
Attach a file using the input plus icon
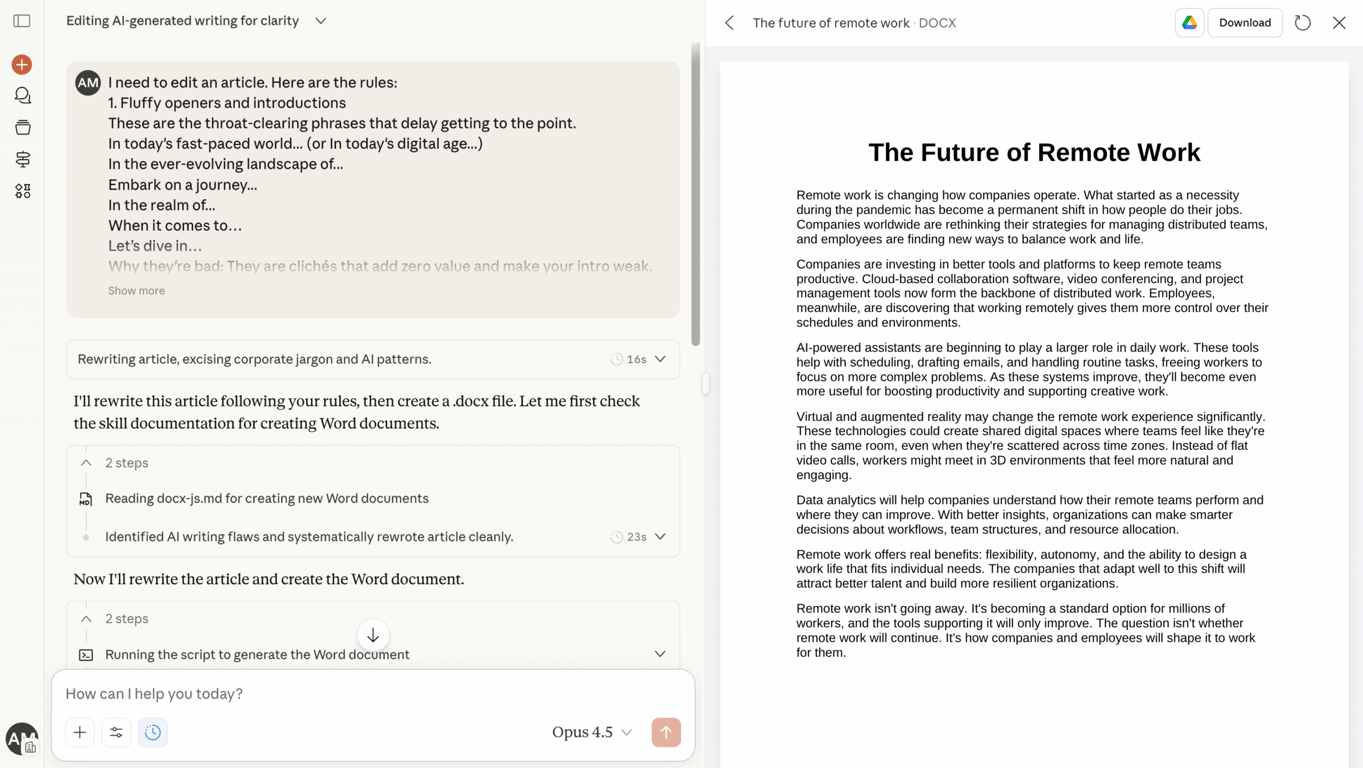tap(79, 732)
